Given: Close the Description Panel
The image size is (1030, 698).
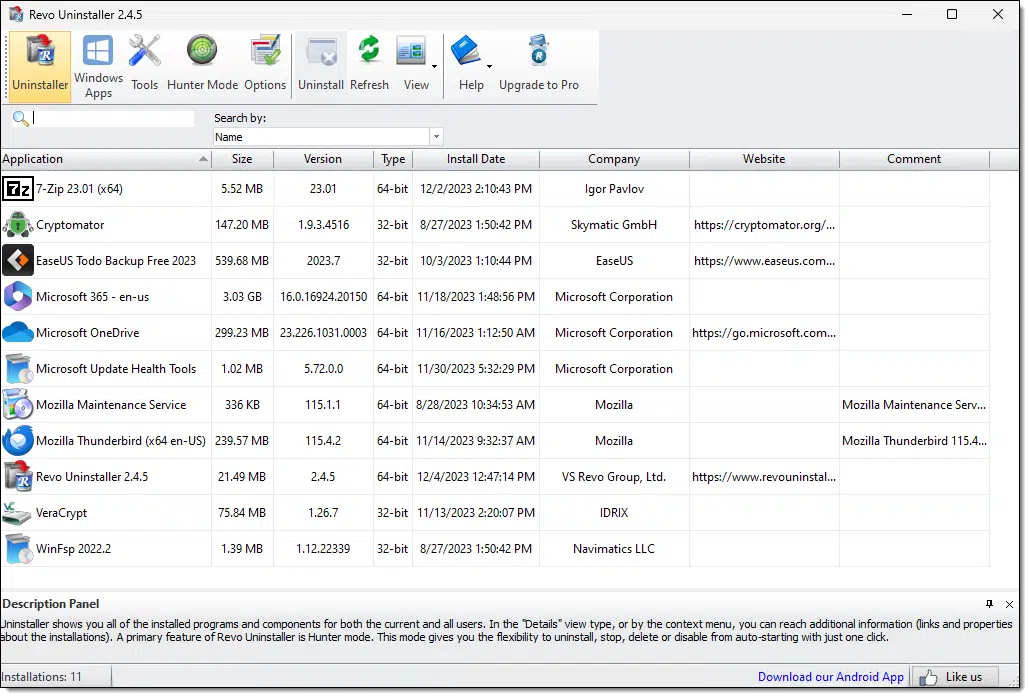Looking at the screenshot, I should (1010, 604).
